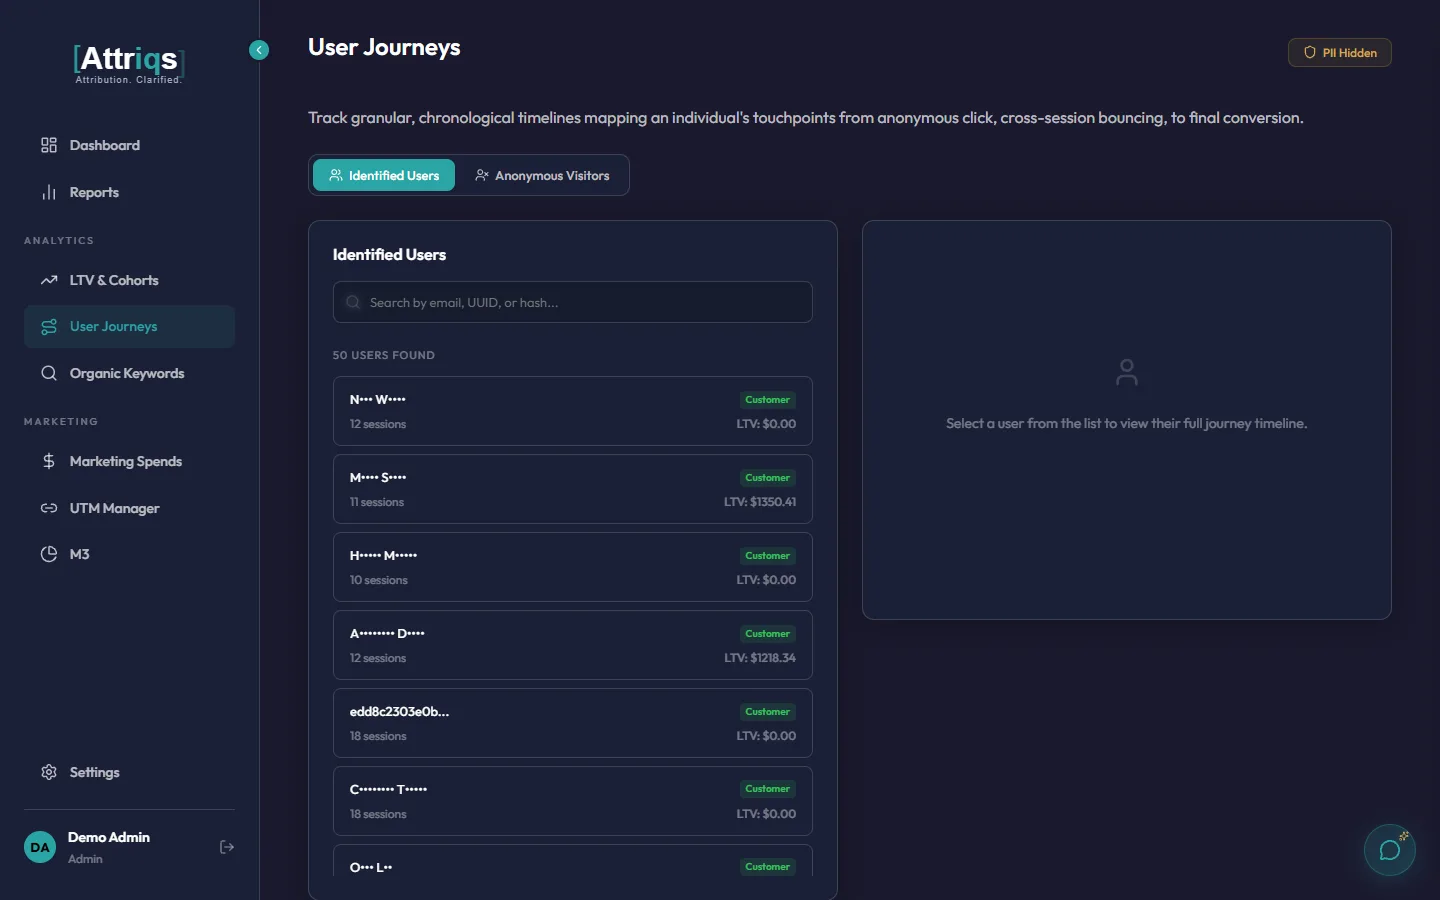Select the Reports bar-chart icon
The image size is (1440, 900).
[x=48, y=192]
